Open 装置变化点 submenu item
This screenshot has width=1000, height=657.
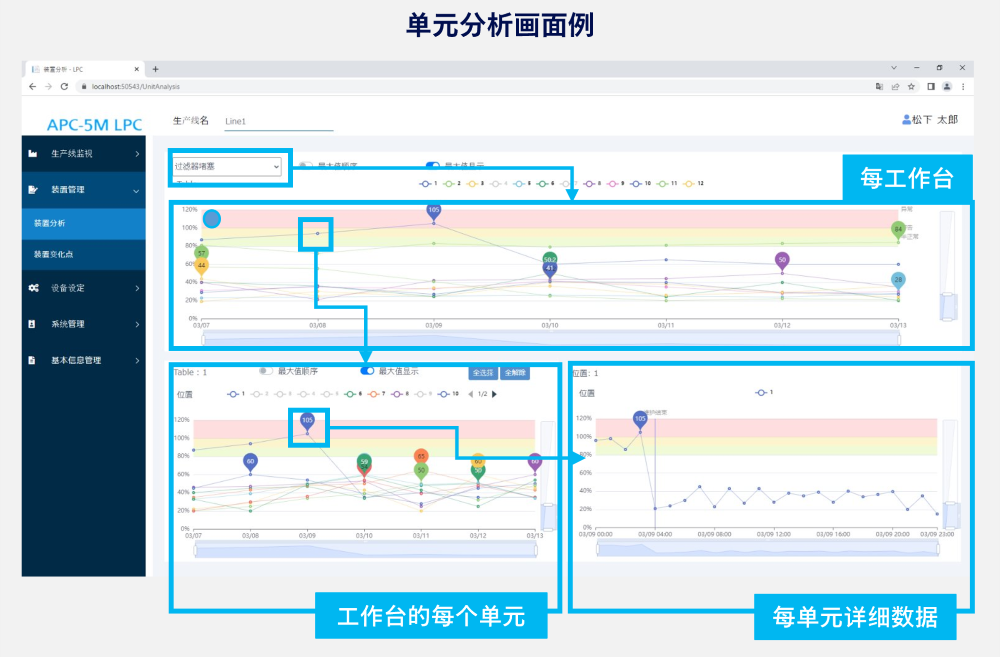point(53,255)
